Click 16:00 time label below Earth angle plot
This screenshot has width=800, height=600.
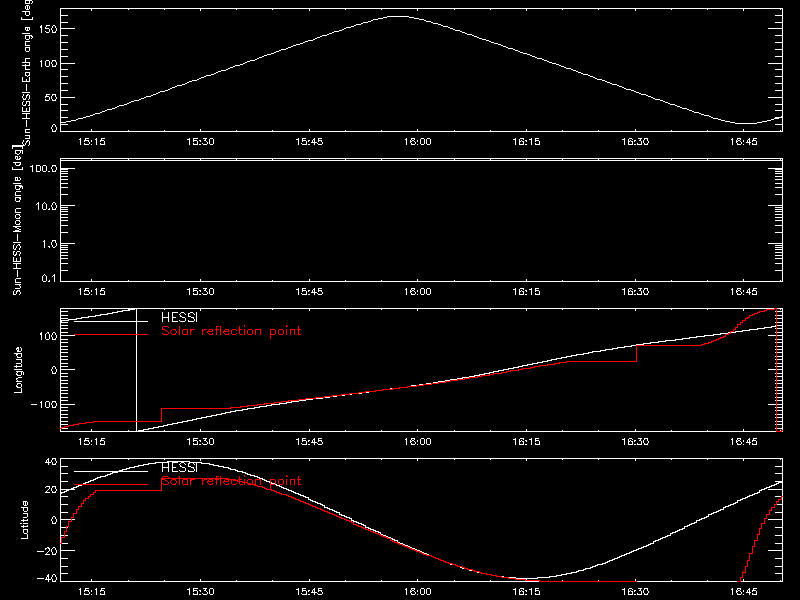[417, 142]
